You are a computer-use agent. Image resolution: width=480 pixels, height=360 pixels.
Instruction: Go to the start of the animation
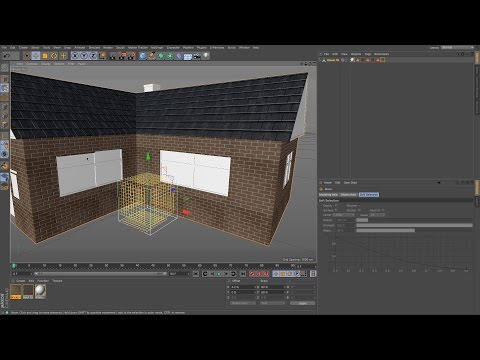click(196, 274)
